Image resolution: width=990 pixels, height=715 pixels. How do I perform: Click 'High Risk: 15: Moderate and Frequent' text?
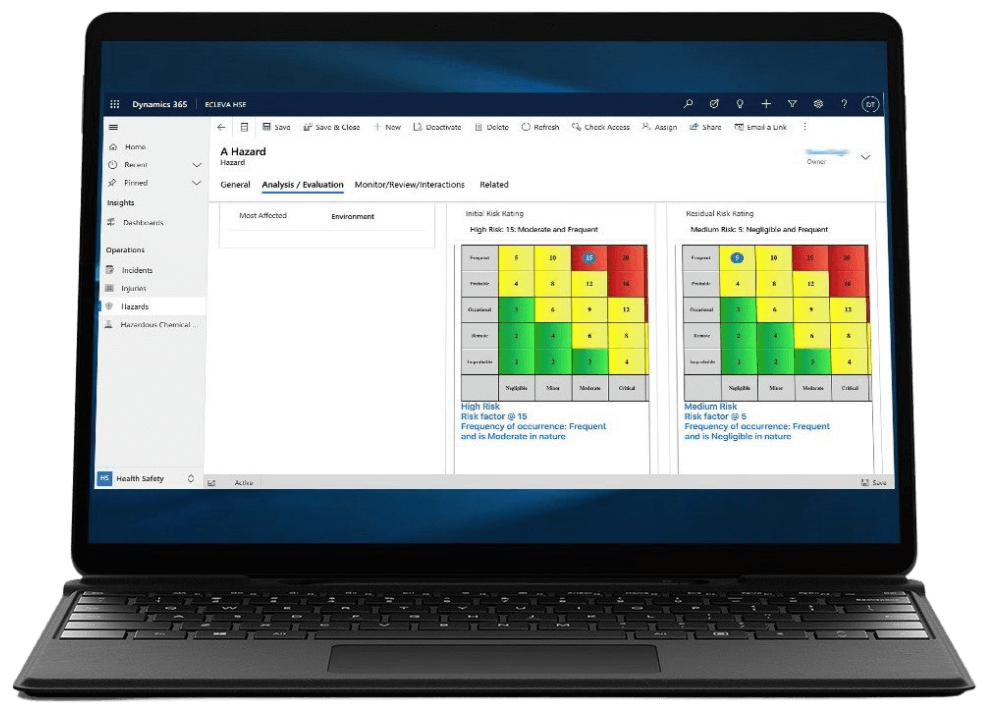coord(534,229)
